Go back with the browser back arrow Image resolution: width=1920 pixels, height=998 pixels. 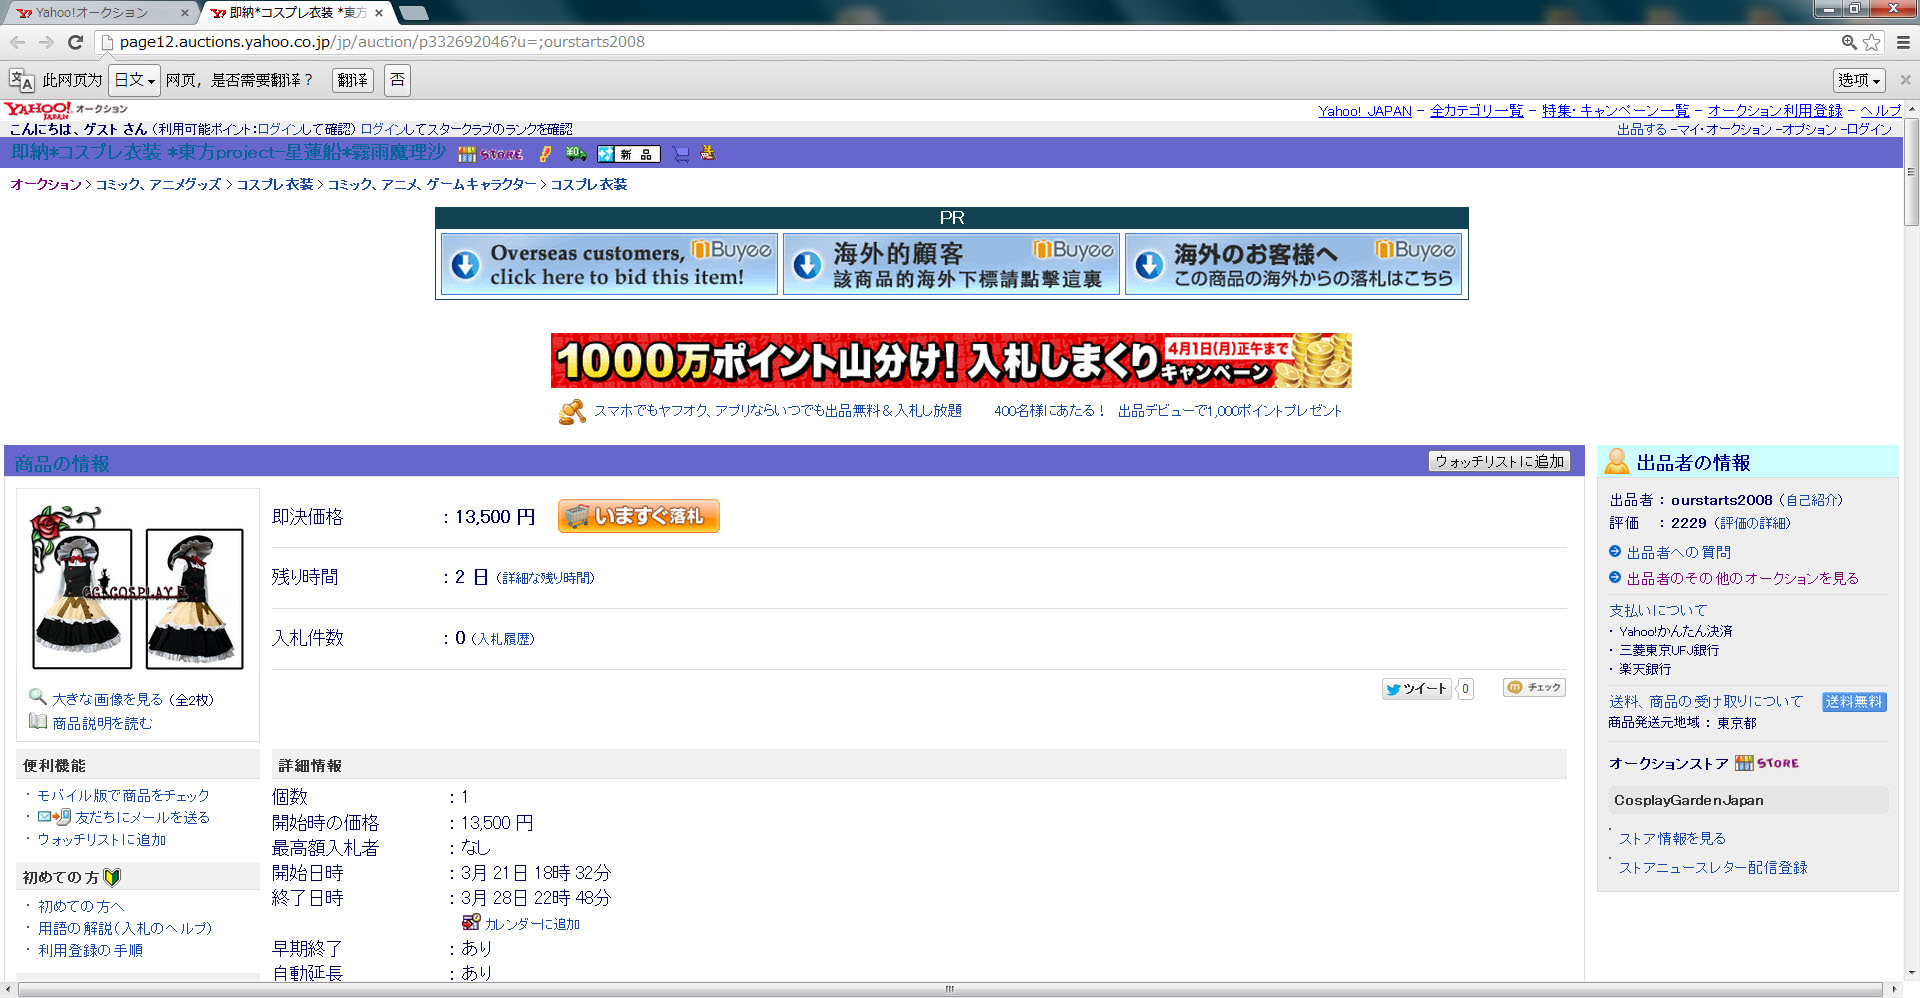click(17, 42)
